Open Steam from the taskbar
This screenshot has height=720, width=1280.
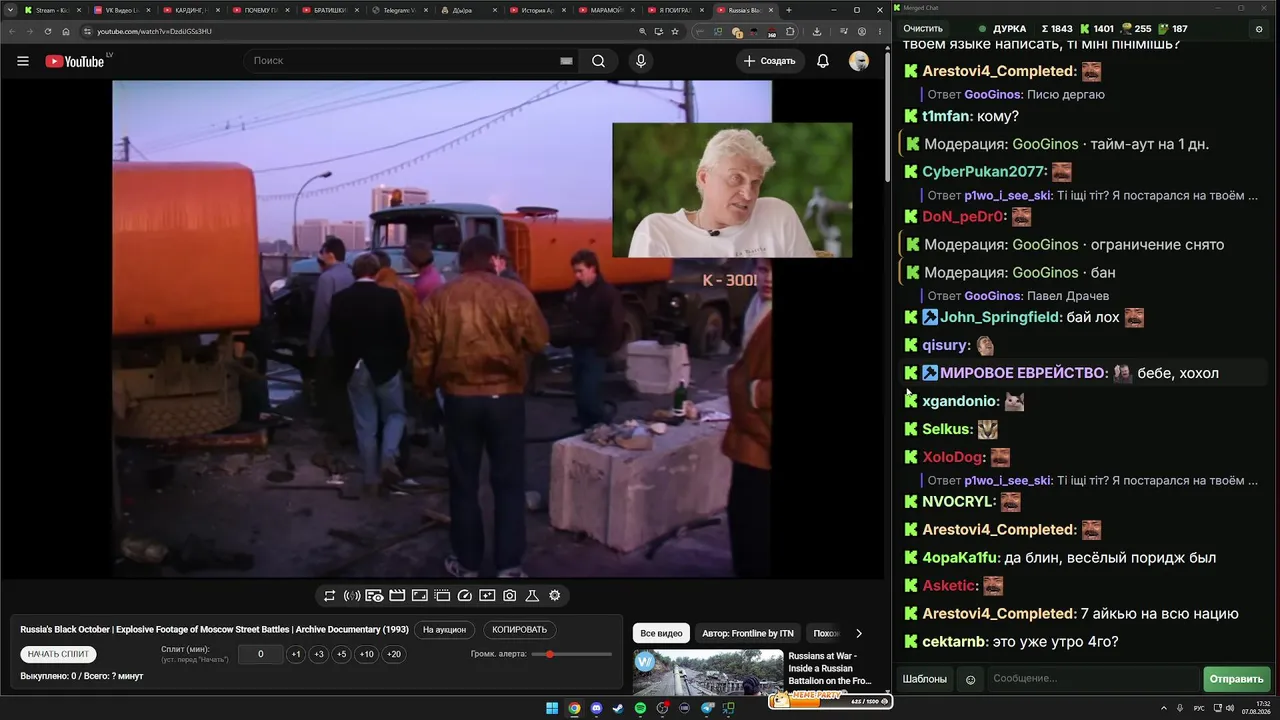[x=618, y=708]
